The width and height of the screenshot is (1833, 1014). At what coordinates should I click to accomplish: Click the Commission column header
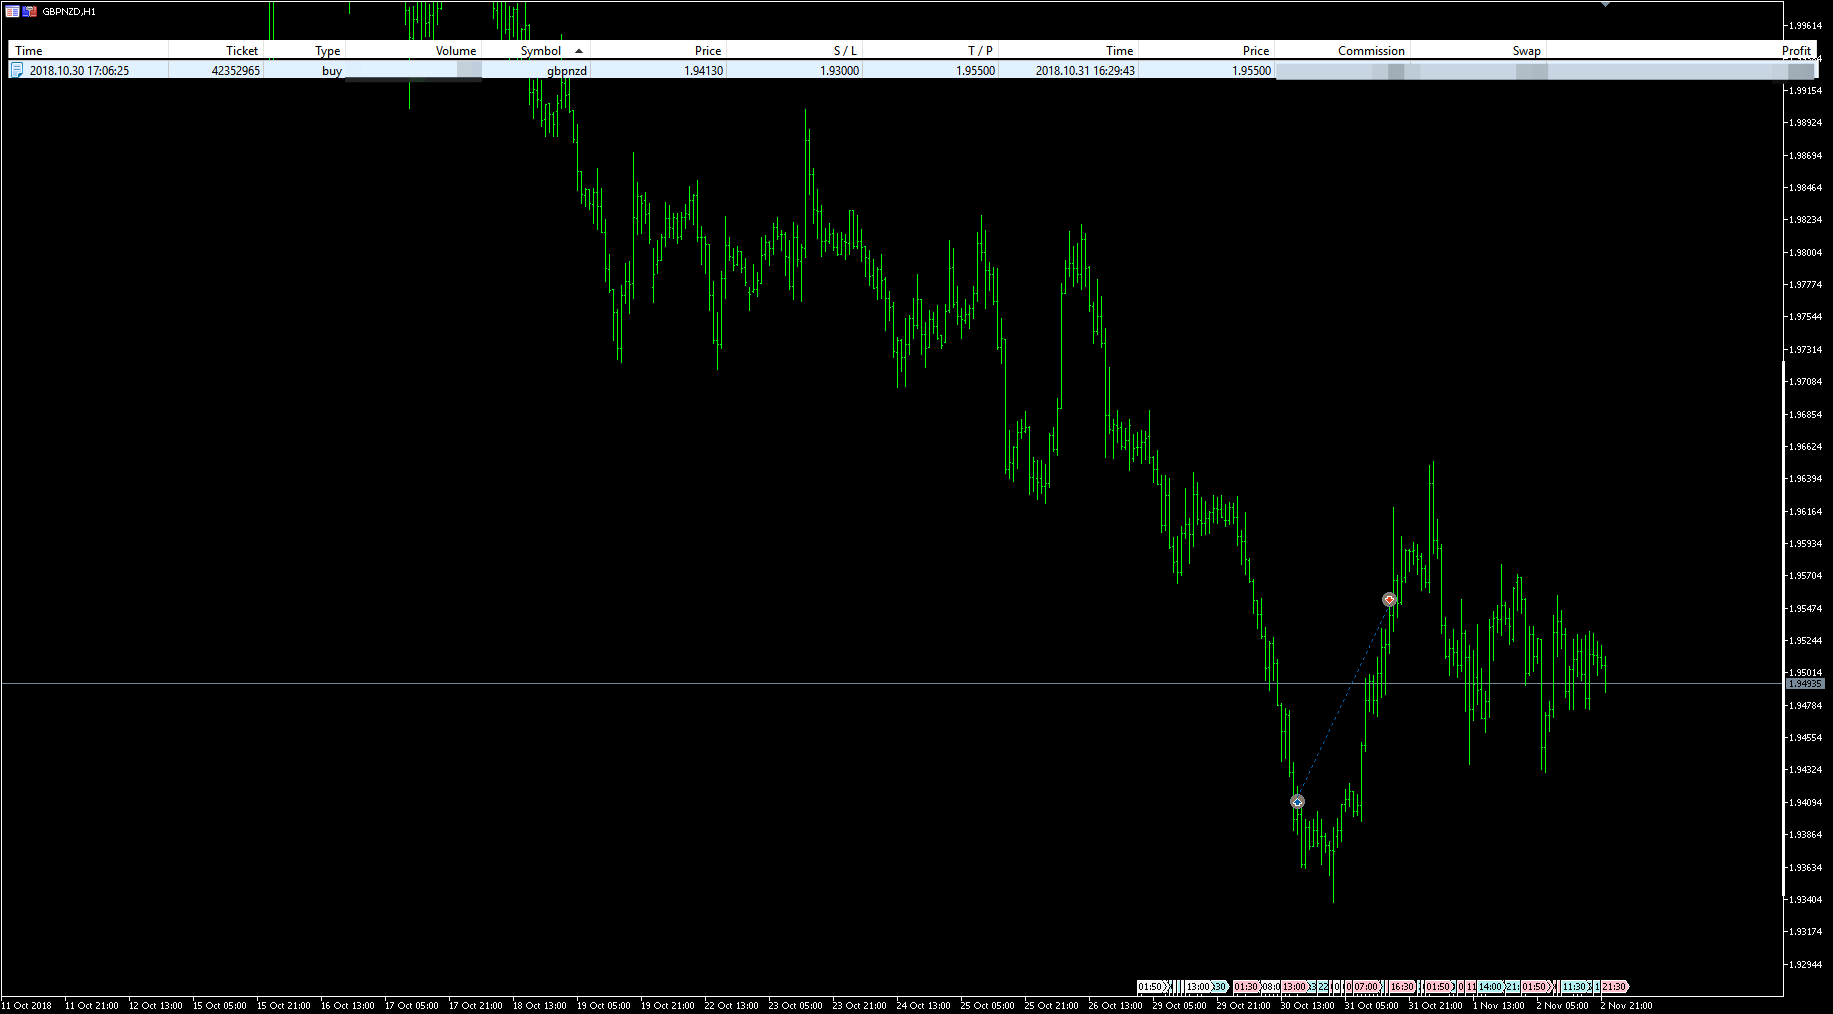pos(1371,51)
